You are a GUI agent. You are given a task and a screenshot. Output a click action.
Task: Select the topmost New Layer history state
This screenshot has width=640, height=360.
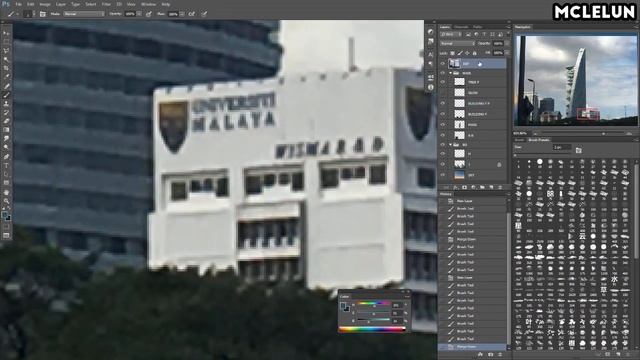pyautogui.click(x=473, y=201)
